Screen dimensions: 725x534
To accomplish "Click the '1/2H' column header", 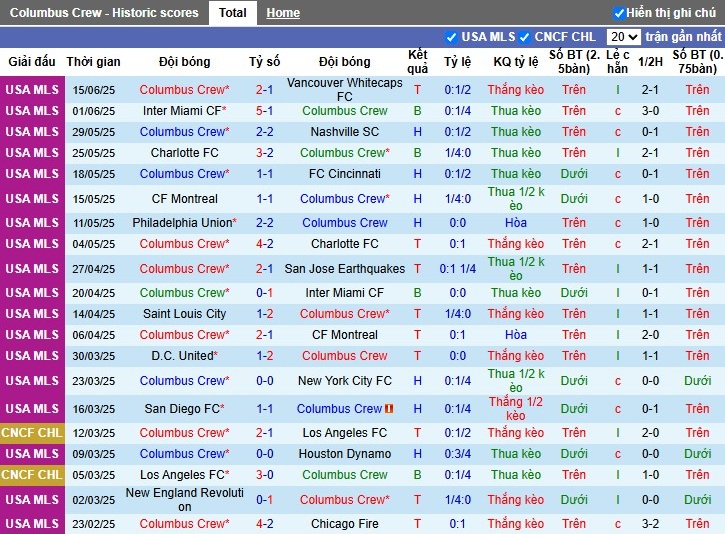I will click(650, 61).
